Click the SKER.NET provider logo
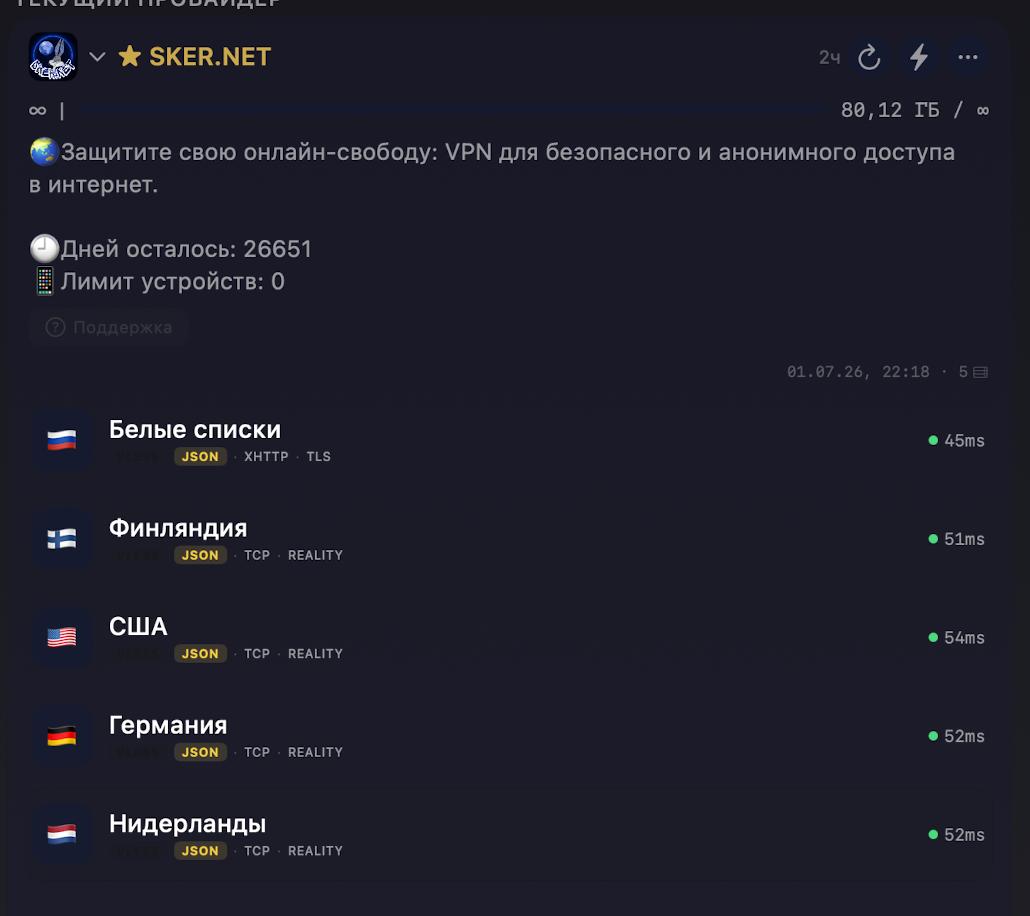This screenshot has height=916, width=1030. pyautogui.click(x=53, y=57)
